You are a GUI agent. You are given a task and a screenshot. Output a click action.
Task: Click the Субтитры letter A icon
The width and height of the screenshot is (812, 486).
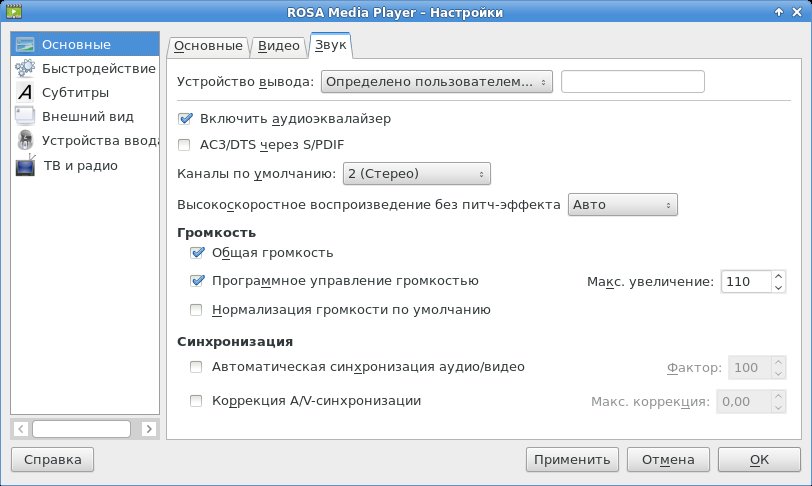click(25, 92)
